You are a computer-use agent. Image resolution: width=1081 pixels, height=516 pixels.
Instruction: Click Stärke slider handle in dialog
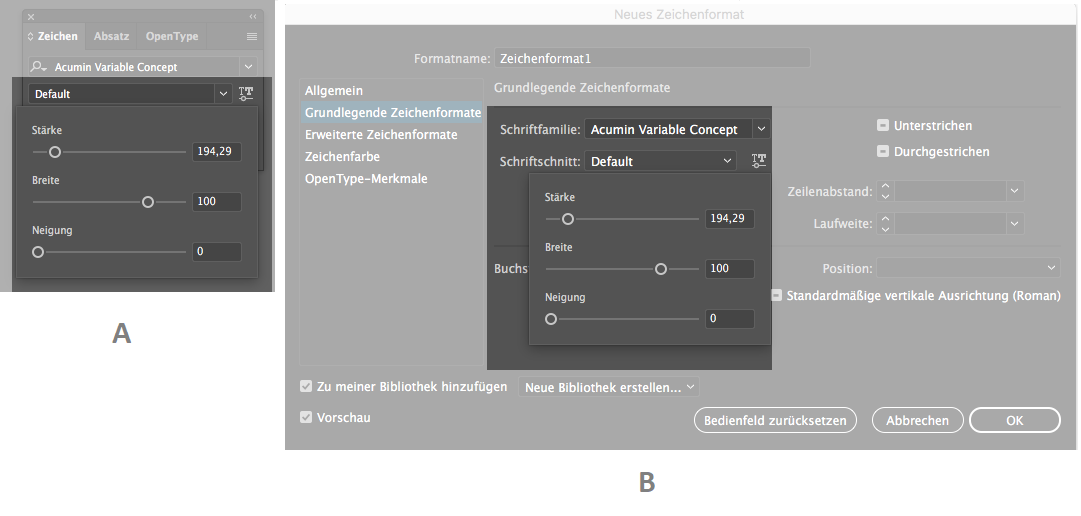coord(567,219)
